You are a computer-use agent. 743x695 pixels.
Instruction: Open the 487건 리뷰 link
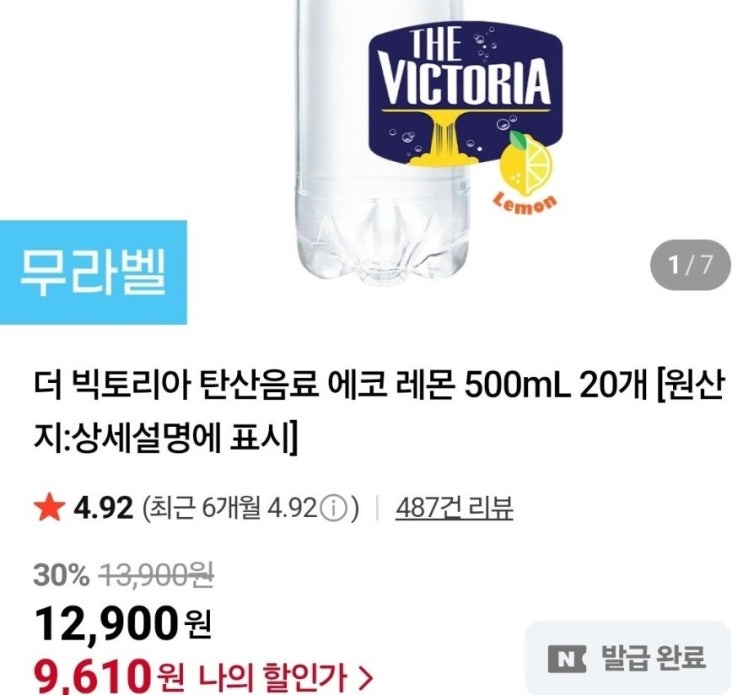[454, 509]
